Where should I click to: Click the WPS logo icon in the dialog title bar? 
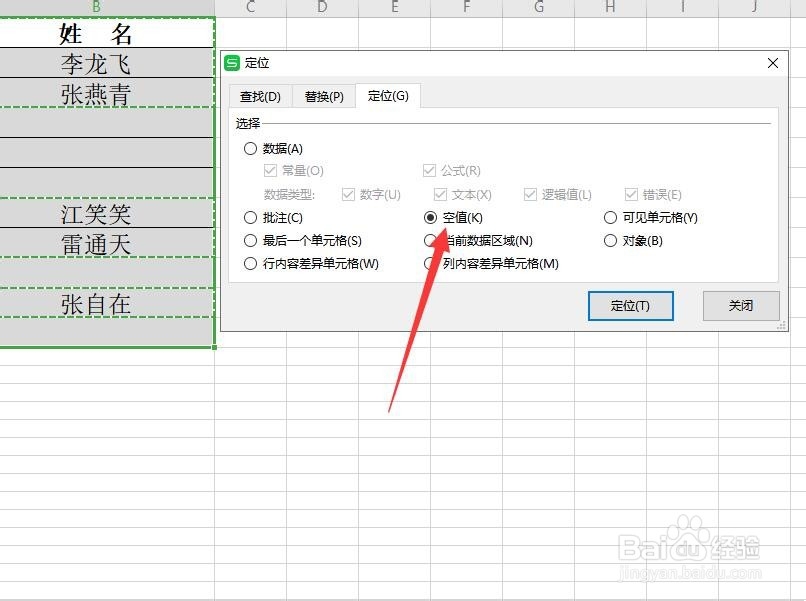tap(232, 63)
